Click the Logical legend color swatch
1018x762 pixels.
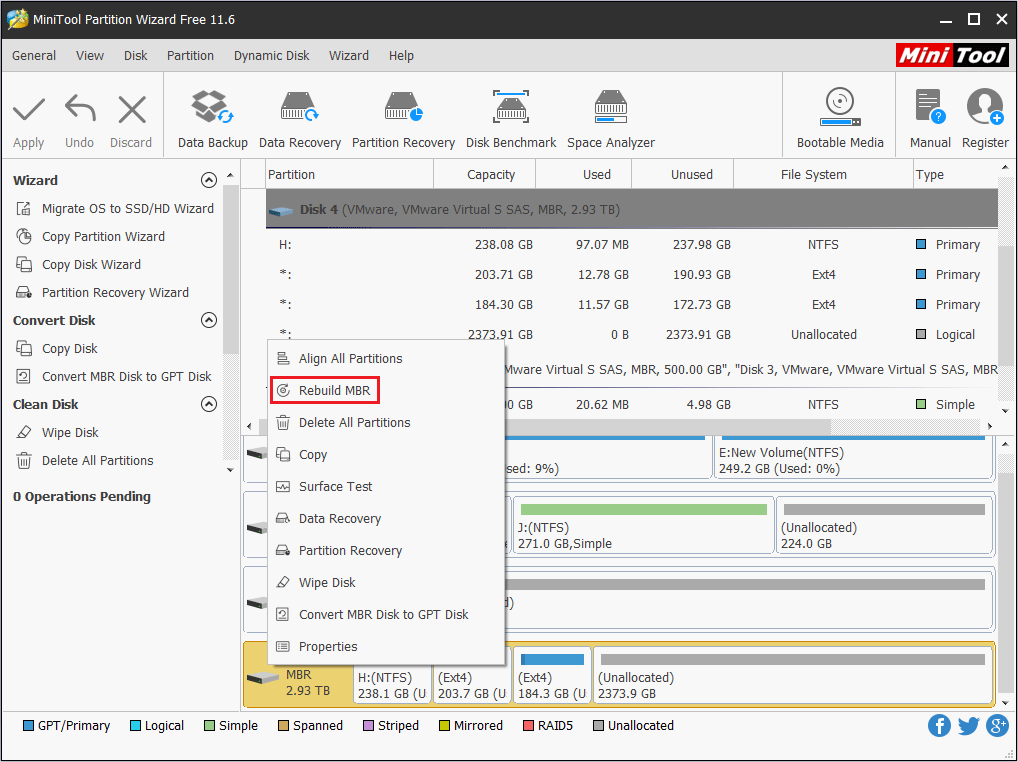tap(135, 726)
